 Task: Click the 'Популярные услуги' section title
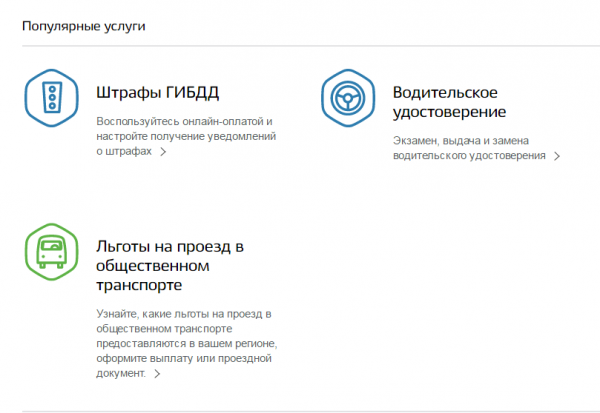[84, 26]
